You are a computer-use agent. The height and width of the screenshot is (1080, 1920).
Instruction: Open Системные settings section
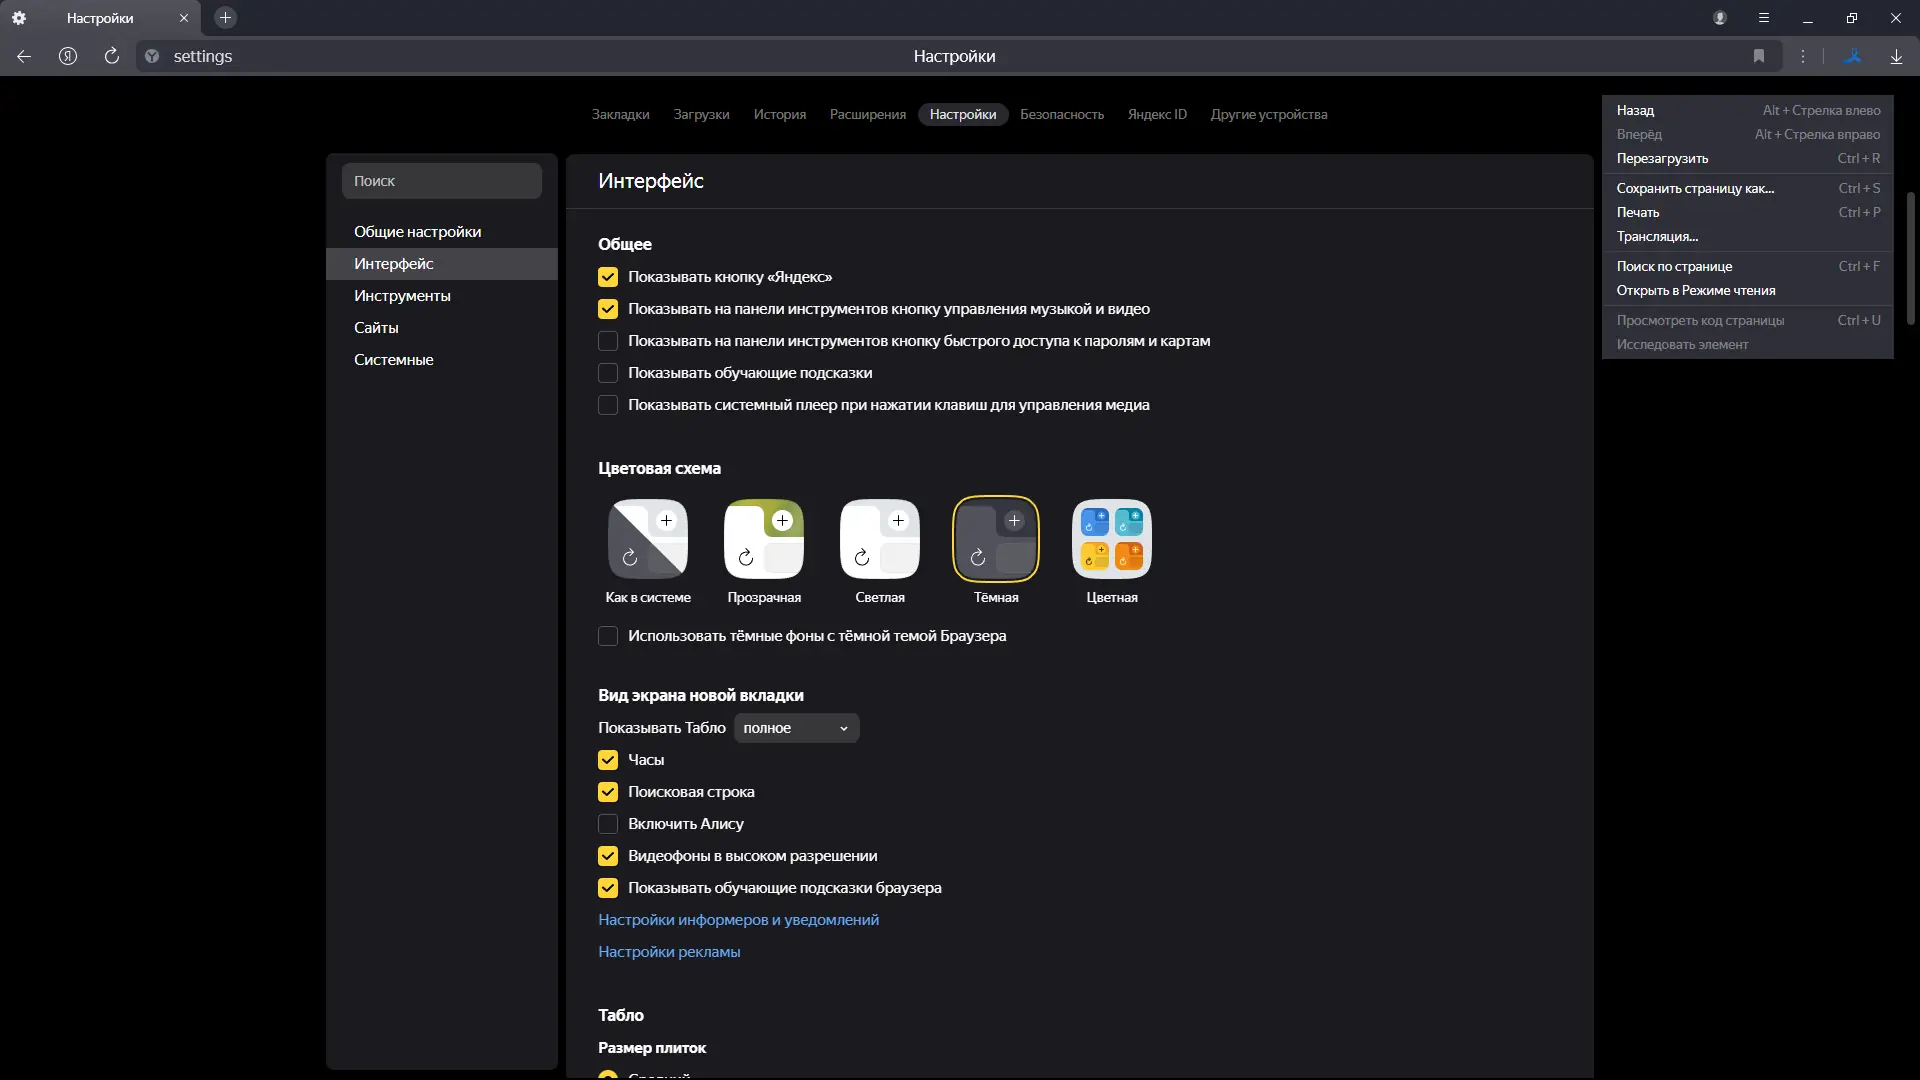pos(393,359)
